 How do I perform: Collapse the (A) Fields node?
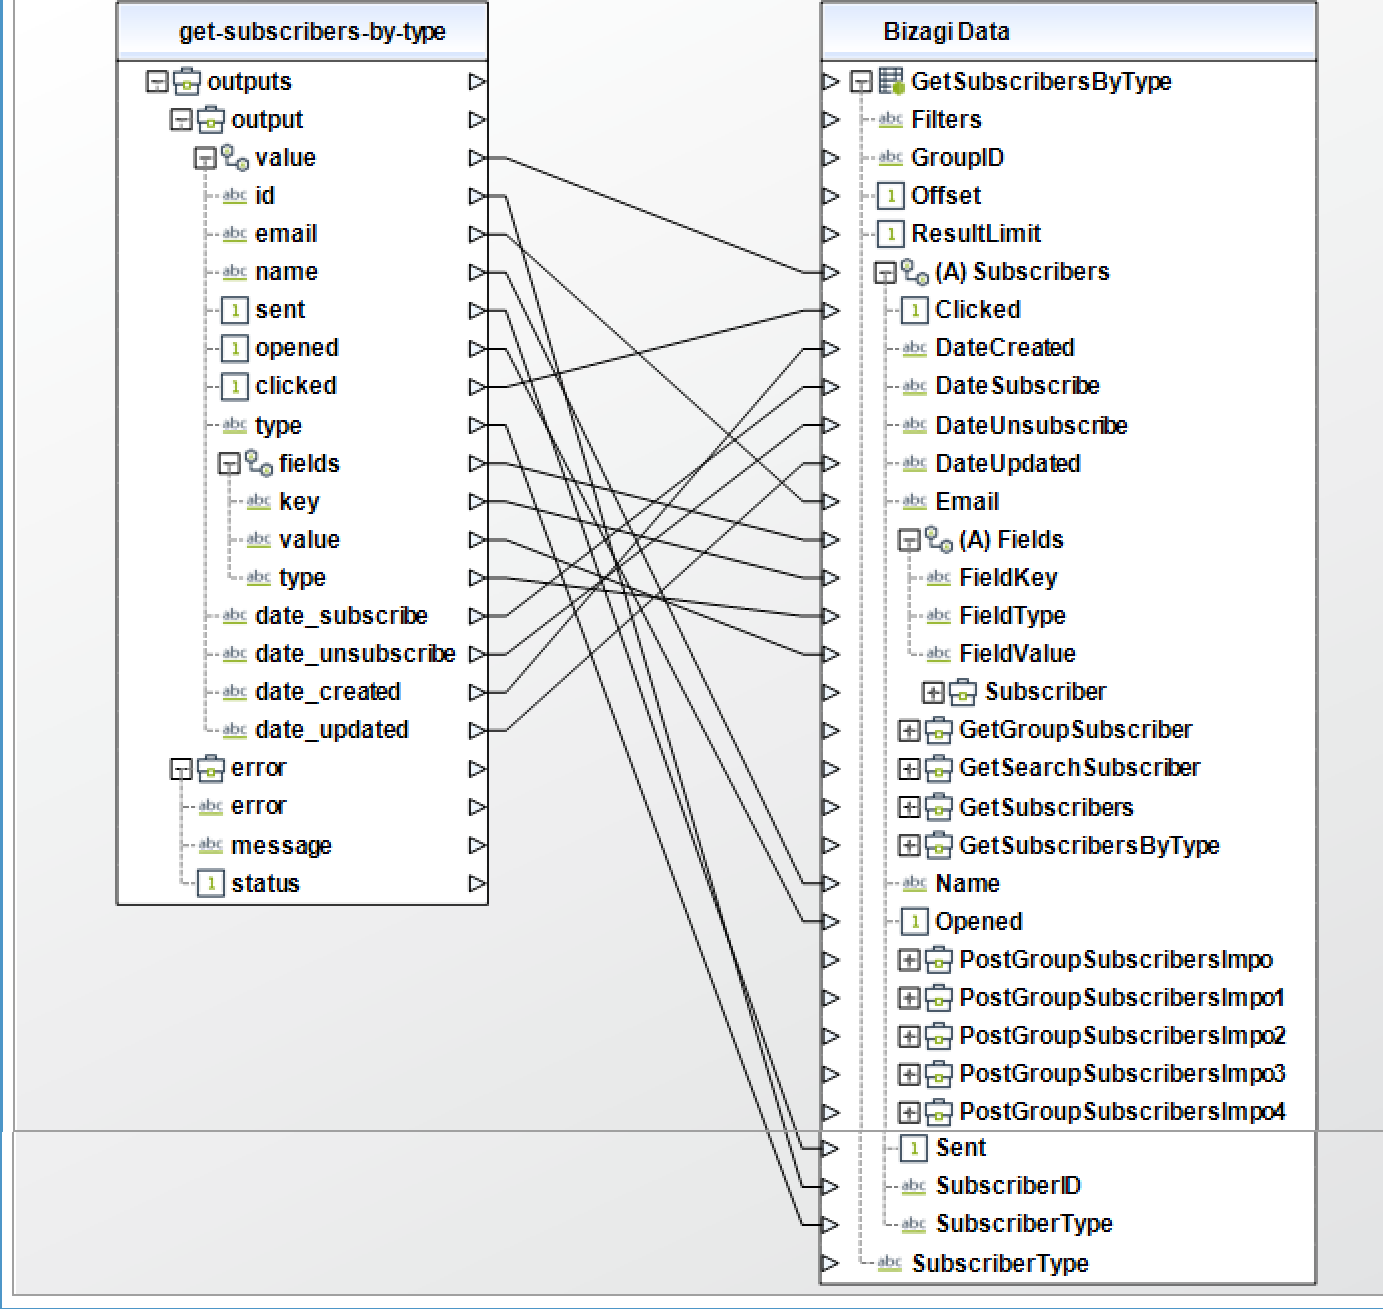point(909,541)
